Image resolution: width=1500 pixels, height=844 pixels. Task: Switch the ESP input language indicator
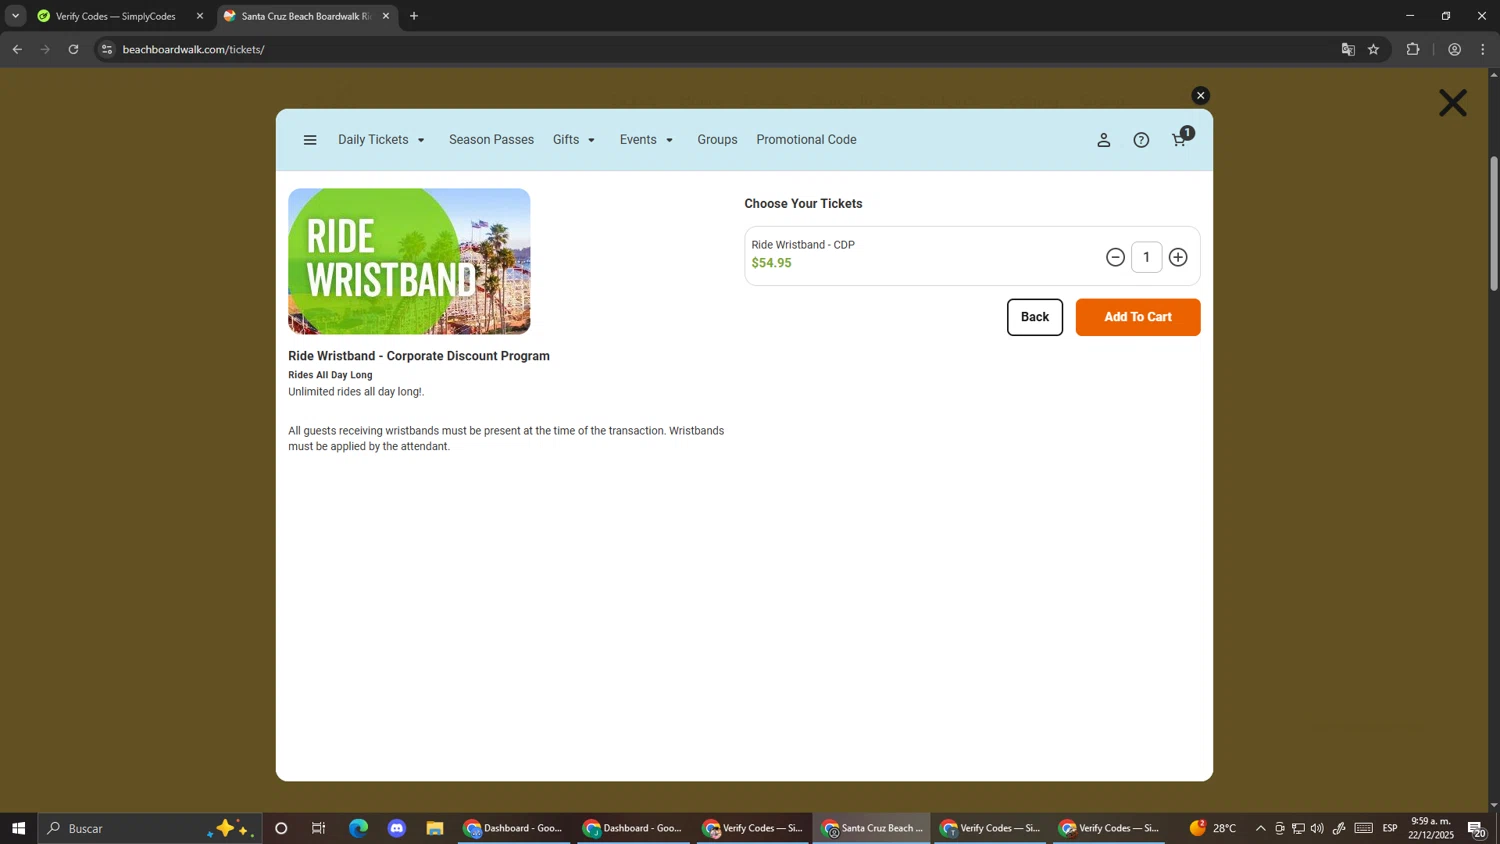pyautogui.click(x=1390, y=828)
